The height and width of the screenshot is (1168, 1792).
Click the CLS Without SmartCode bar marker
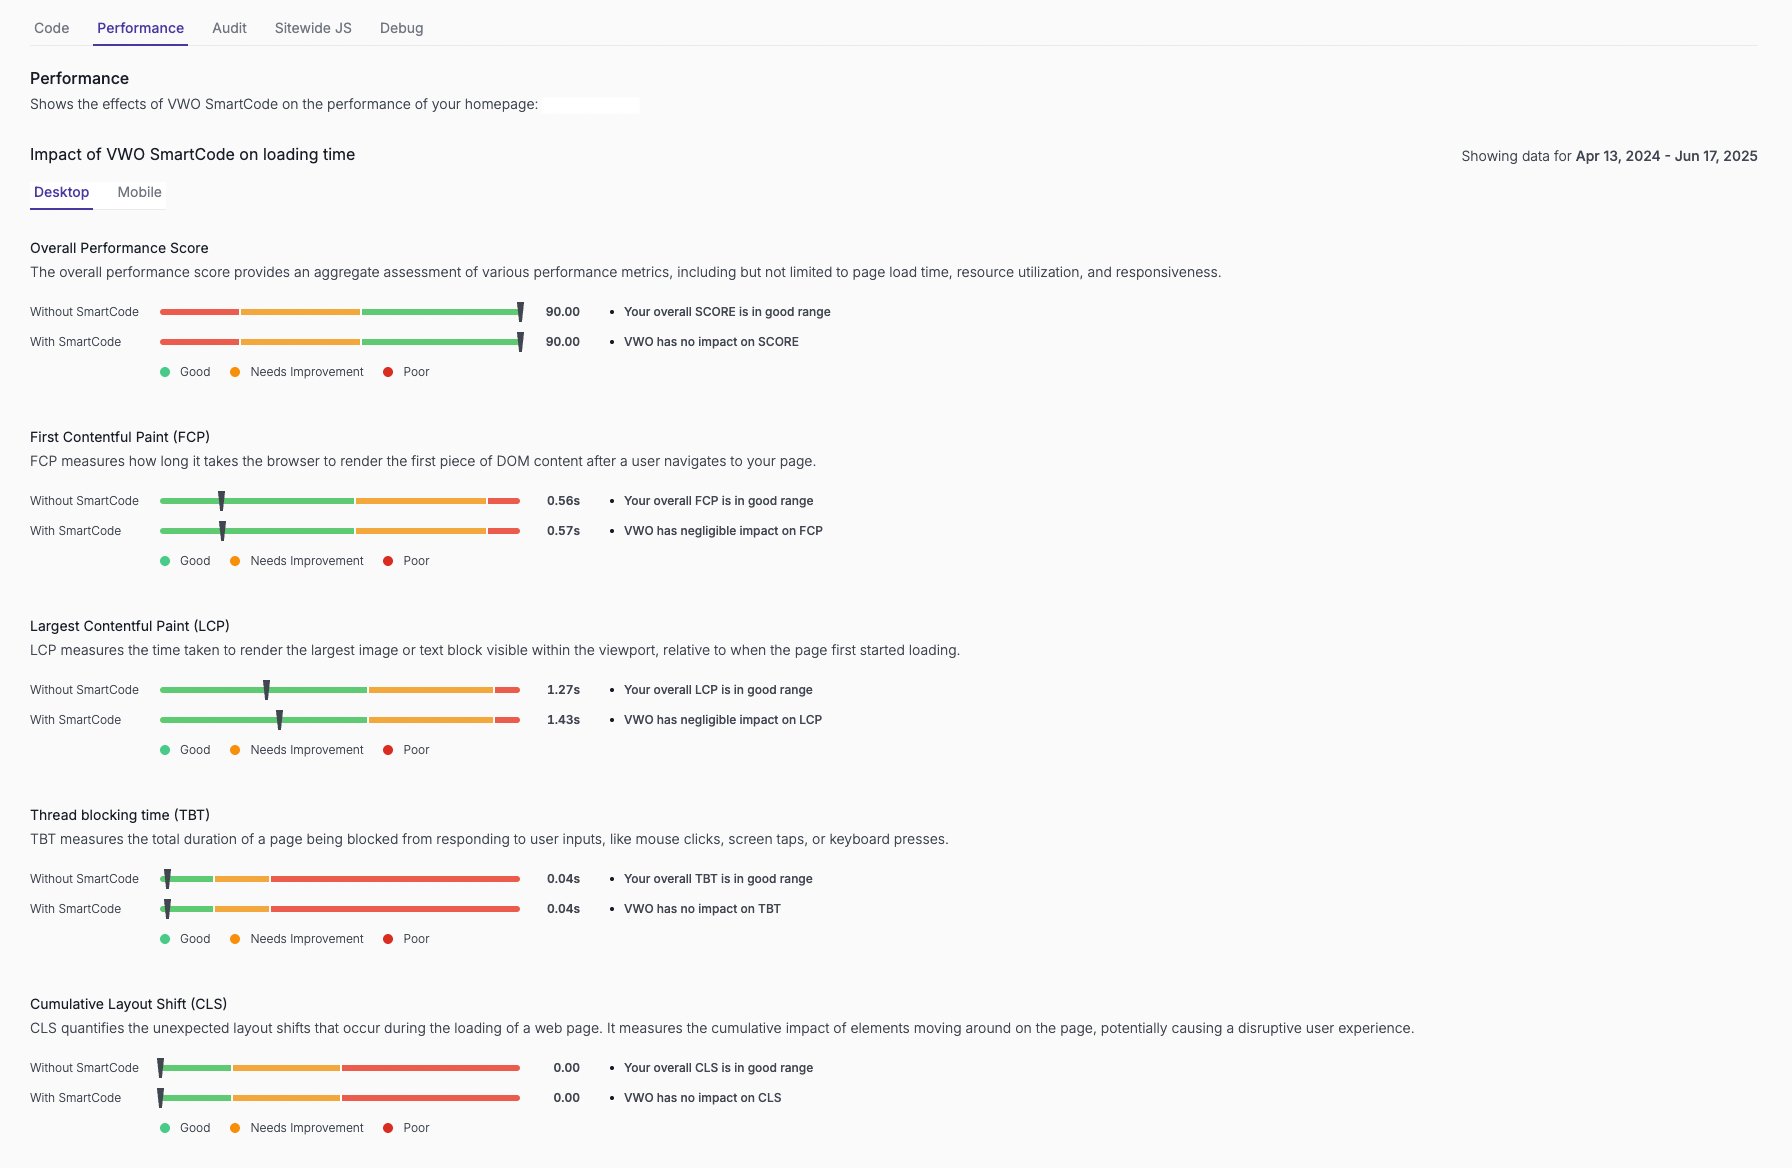[x=160, y=1068]
